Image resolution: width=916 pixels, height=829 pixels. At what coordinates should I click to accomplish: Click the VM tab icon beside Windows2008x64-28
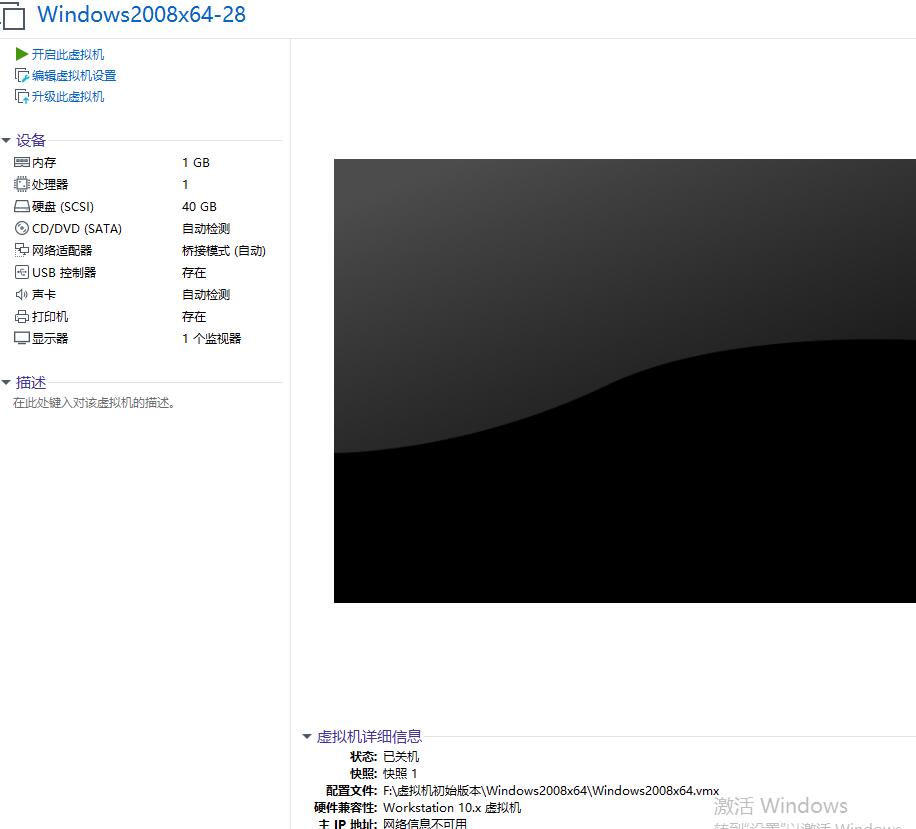coord(13,16)
